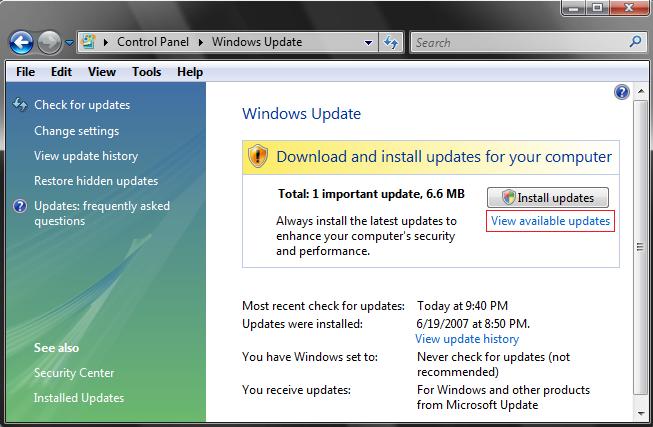
Task: Open the Help menu
Action: point(190,72)
